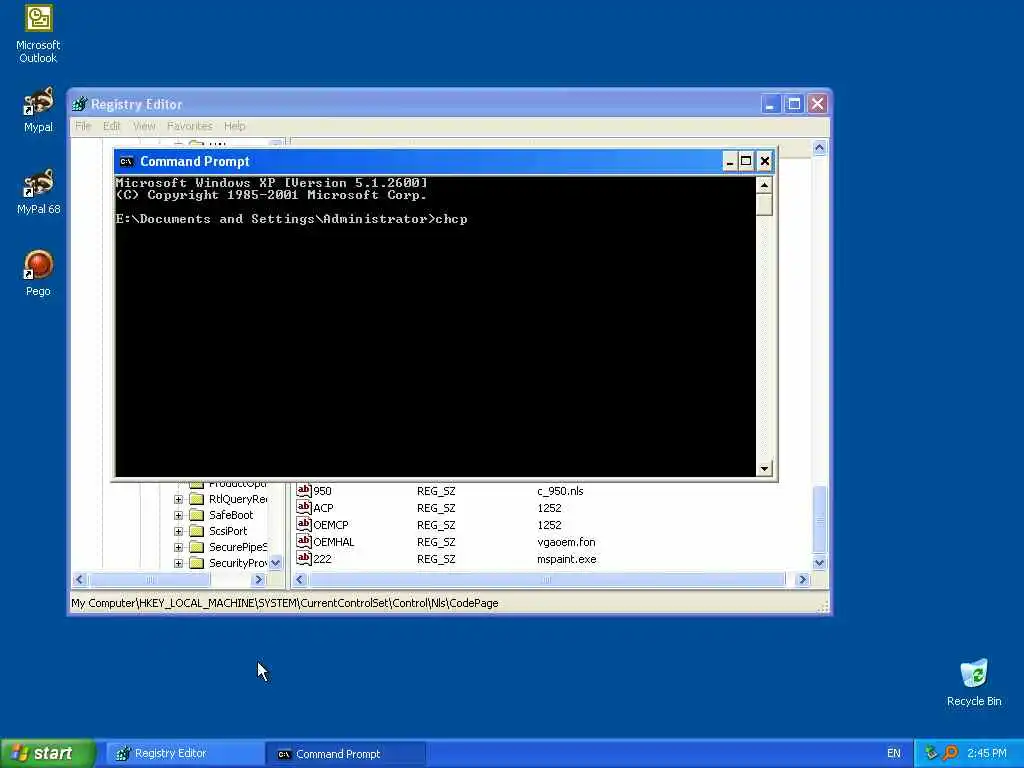Click Command Prompt scroll down arrow
The width and height of the screenshot is (1024, 768).
764,468
